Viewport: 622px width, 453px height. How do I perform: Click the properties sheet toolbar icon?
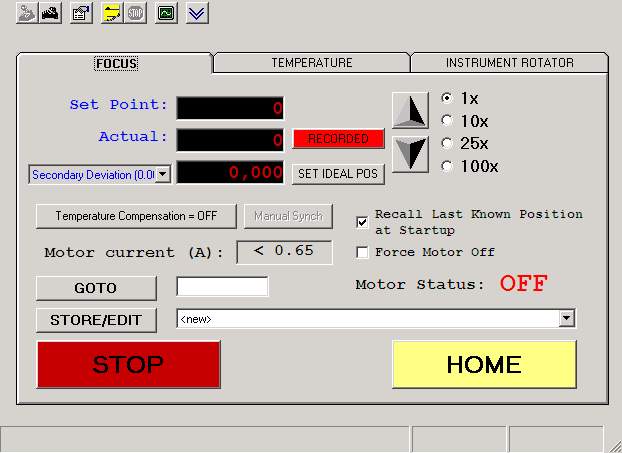click(81, 13)
